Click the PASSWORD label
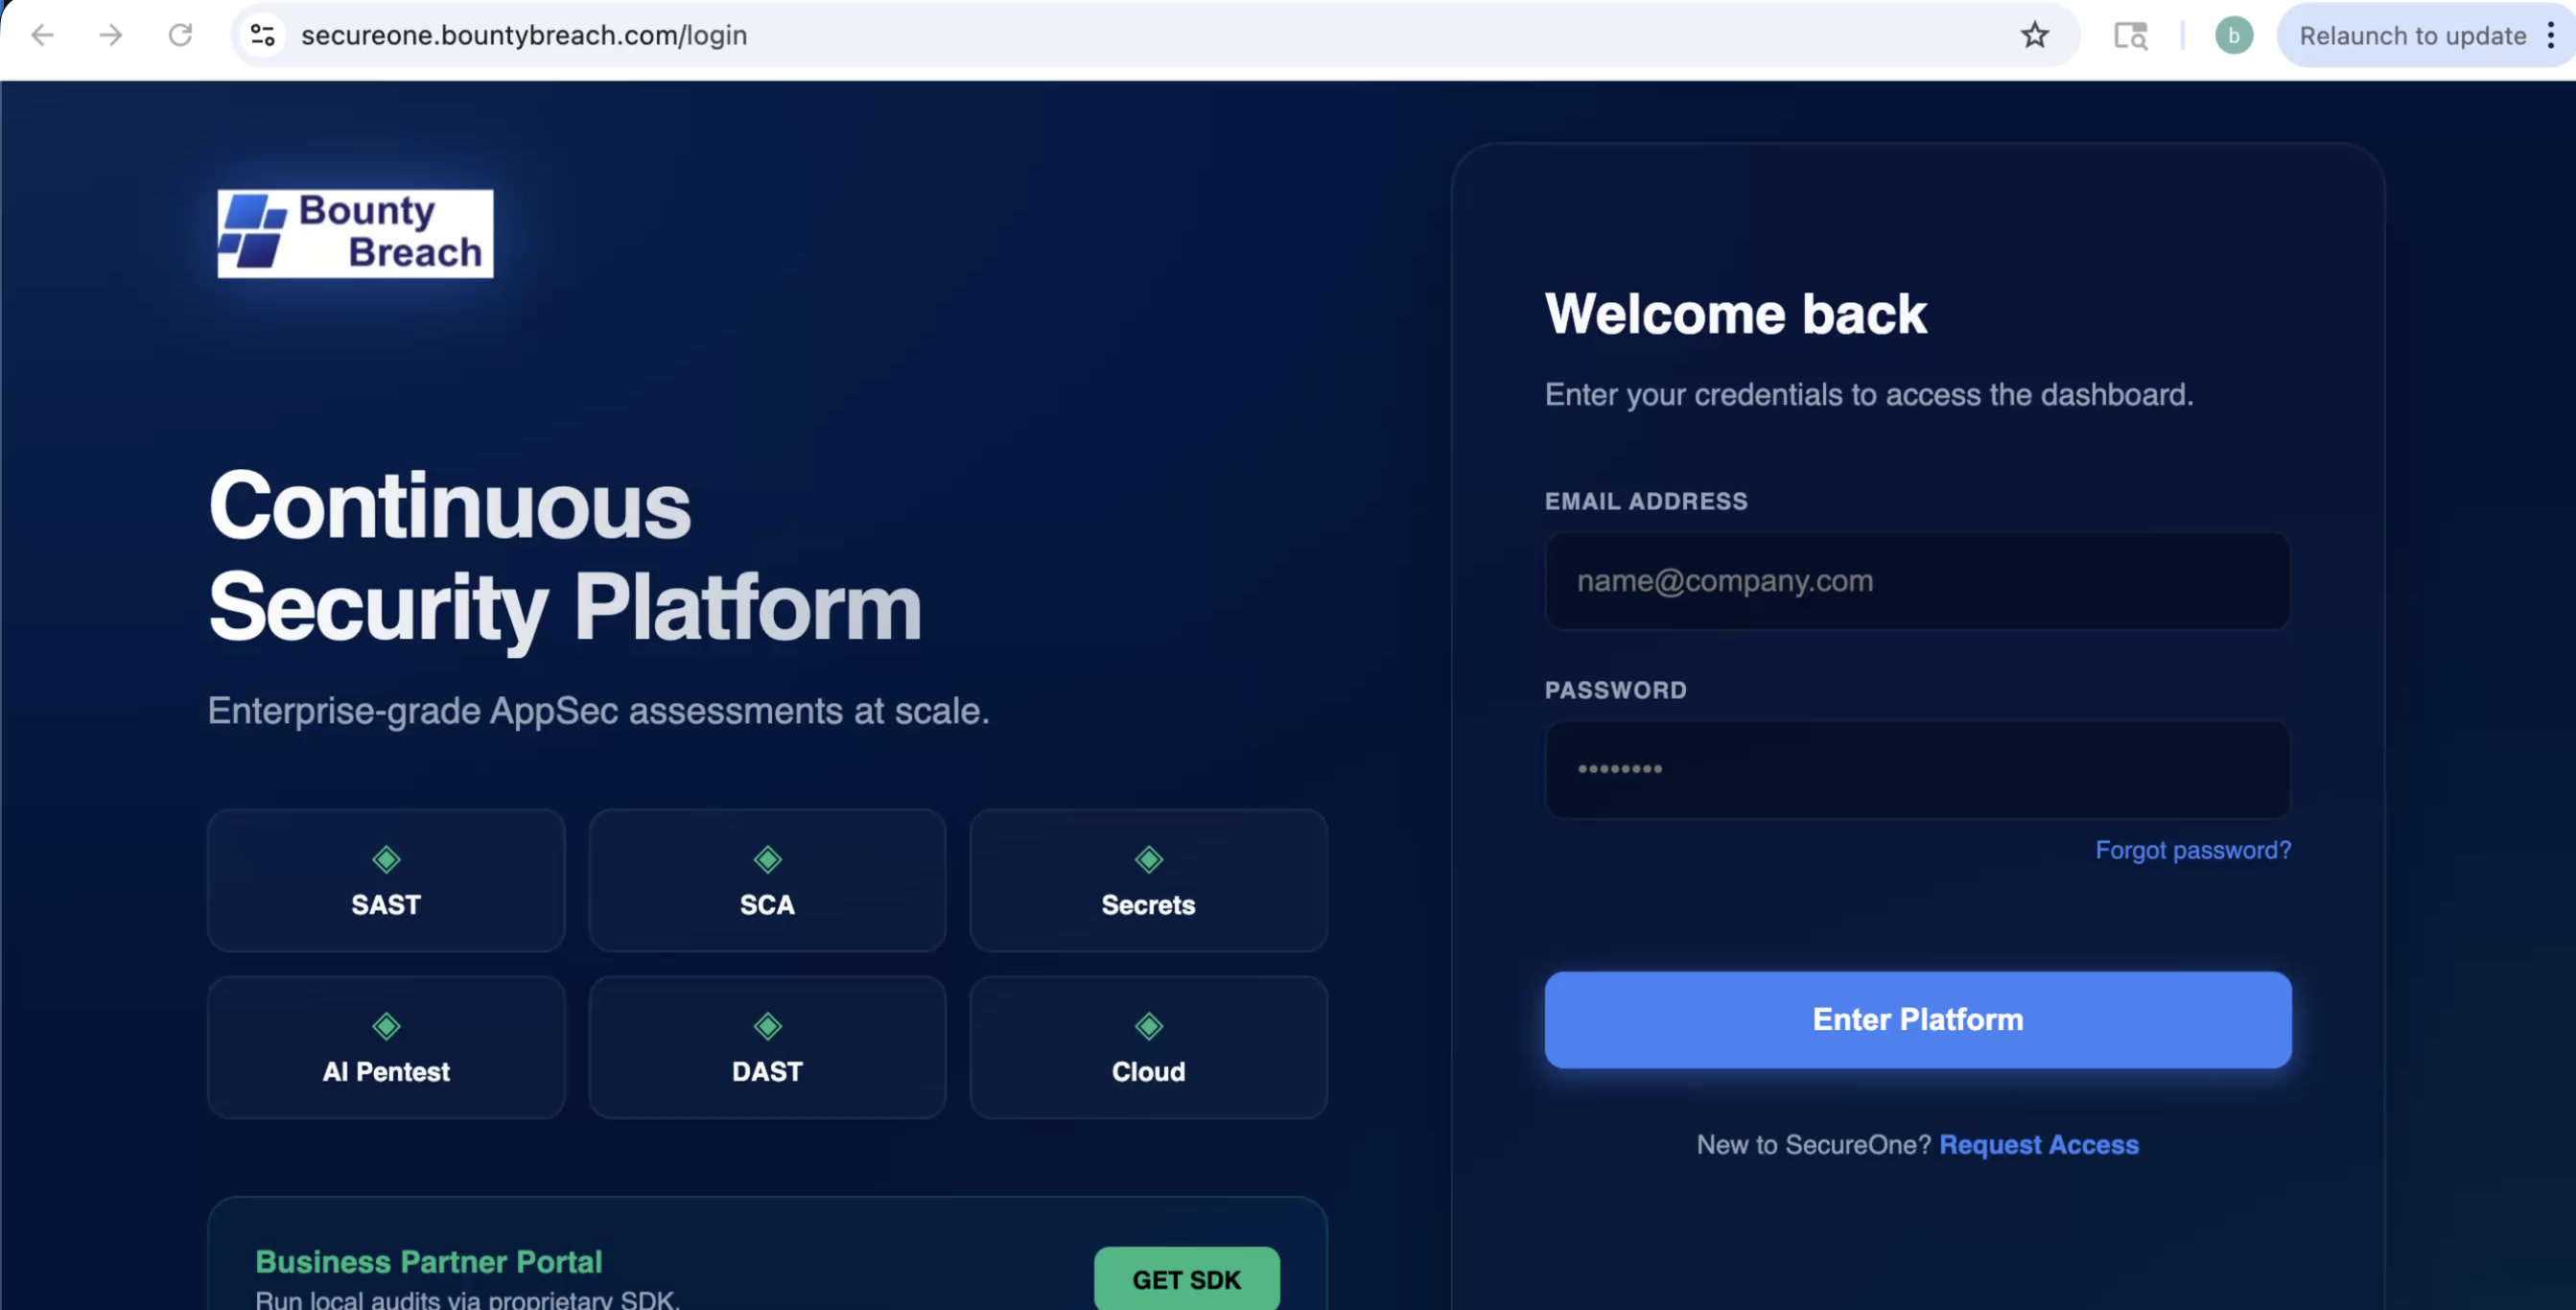Screen dimensions: 2576x1310 pos(1615,690)
